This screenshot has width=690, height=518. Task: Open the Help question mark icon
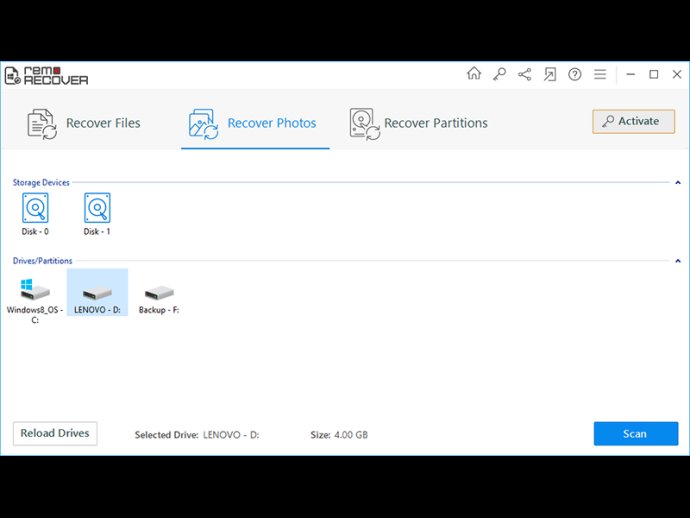[575, 74]
